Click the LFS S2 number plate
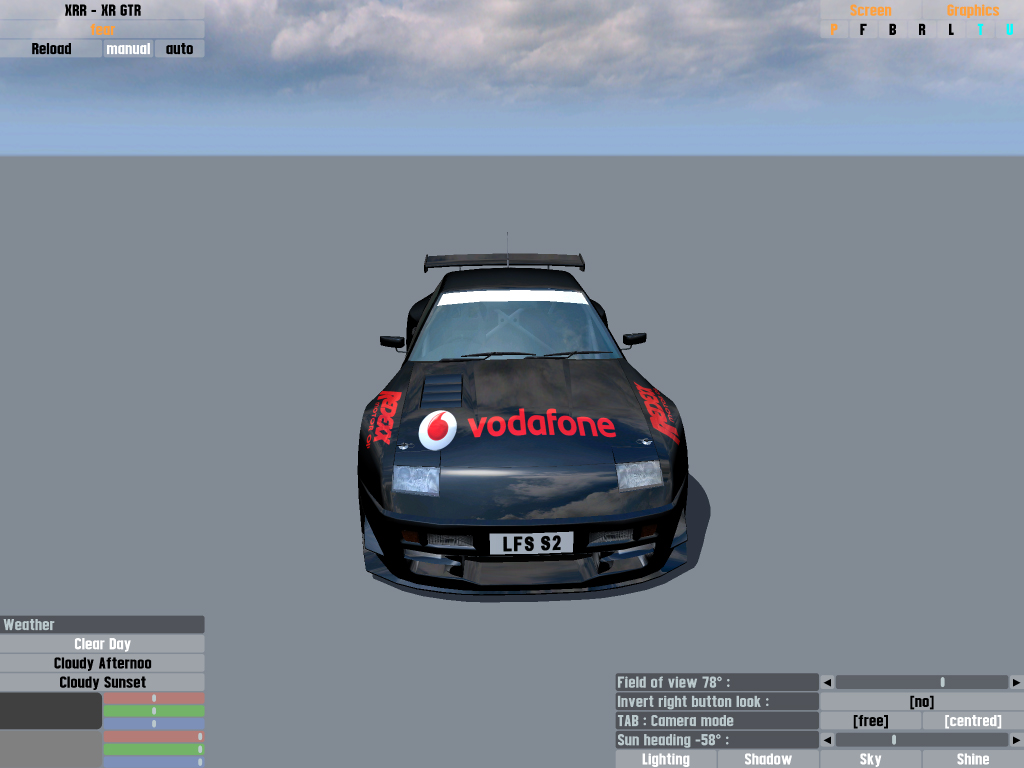The image size is (1024, 768). (532, 543)
